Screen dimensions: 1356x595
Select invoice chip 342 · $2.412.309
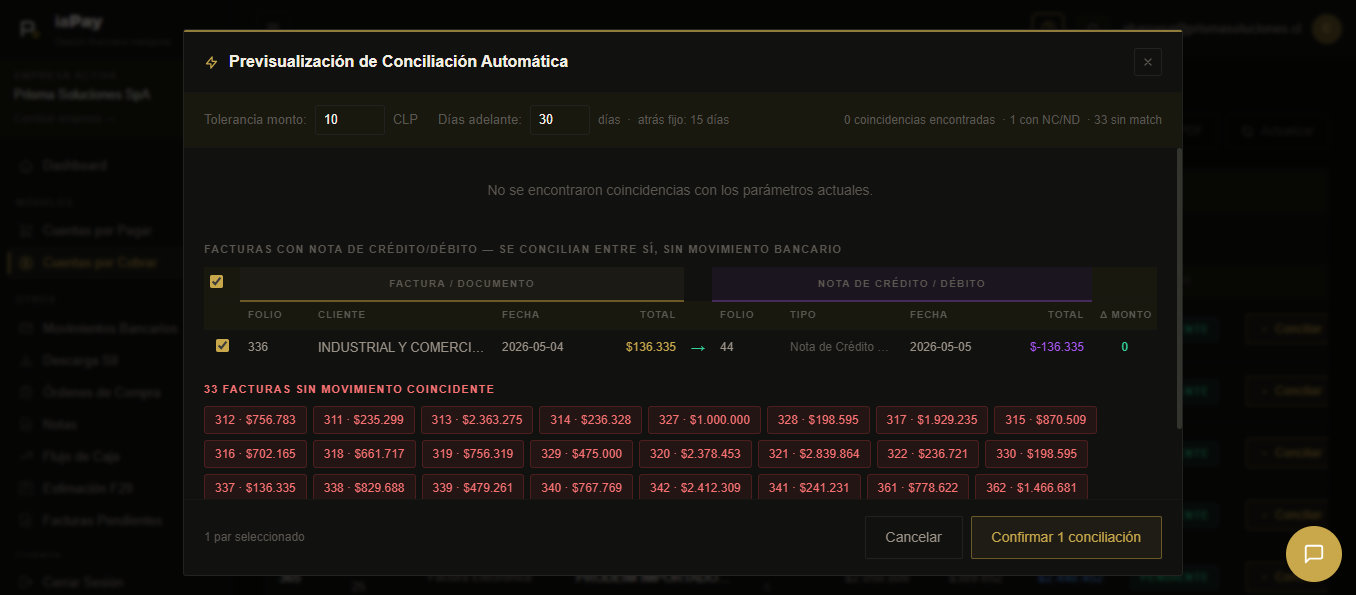coord(695,488)
